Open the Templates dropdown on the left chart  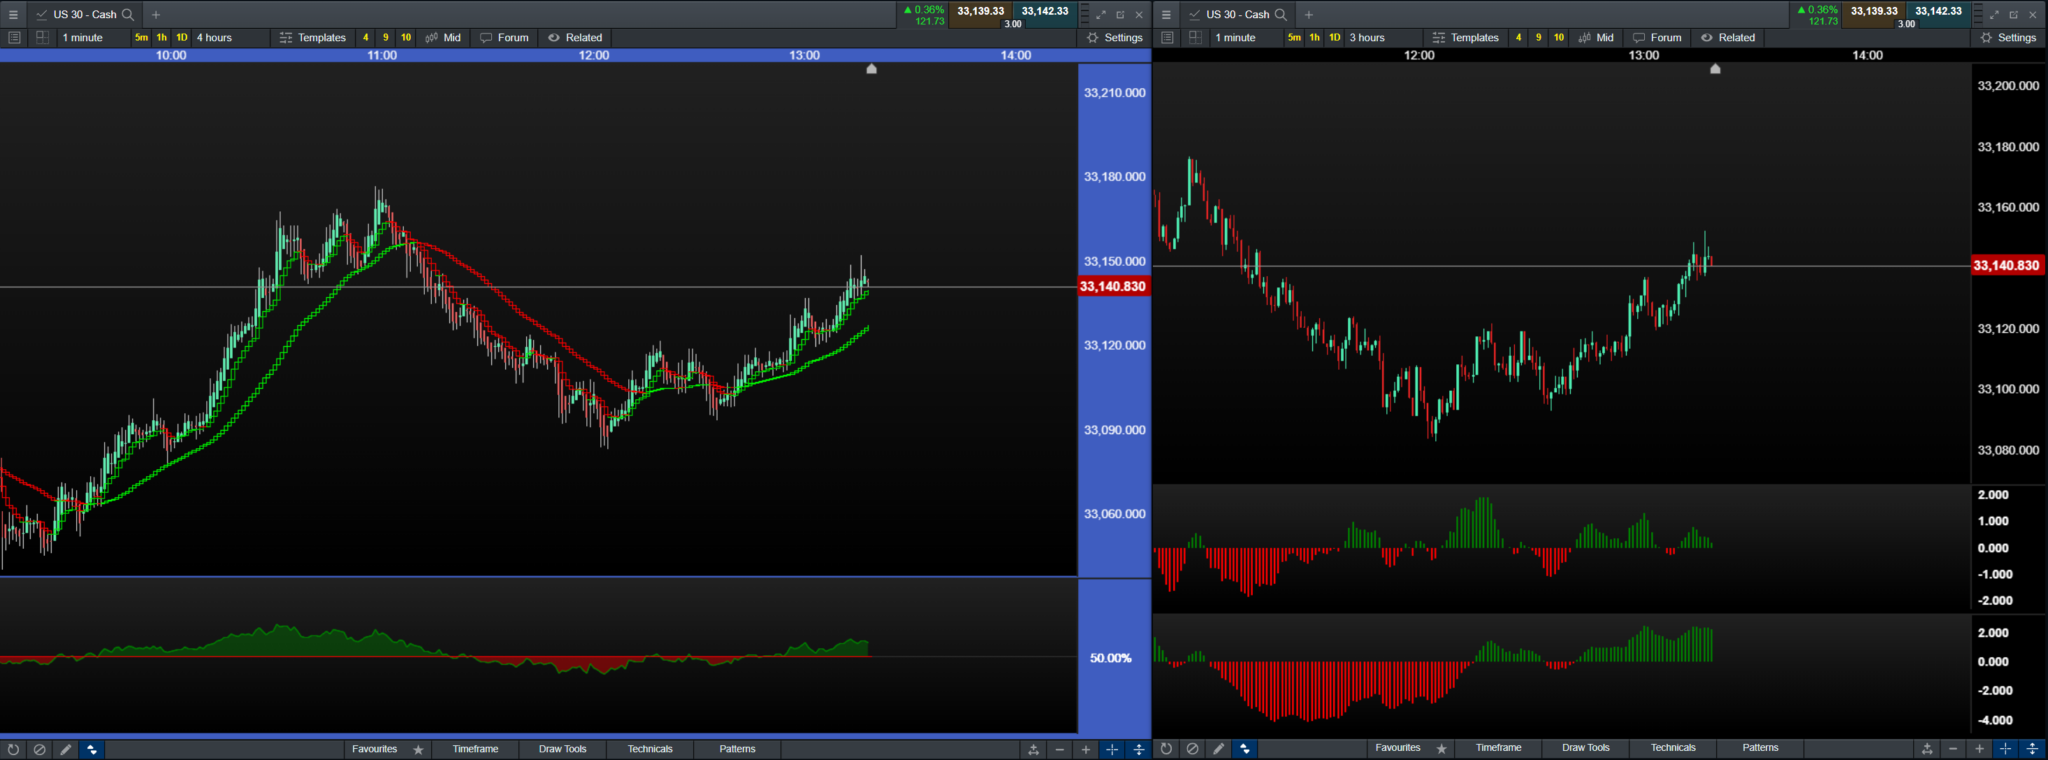coord(313,38)
